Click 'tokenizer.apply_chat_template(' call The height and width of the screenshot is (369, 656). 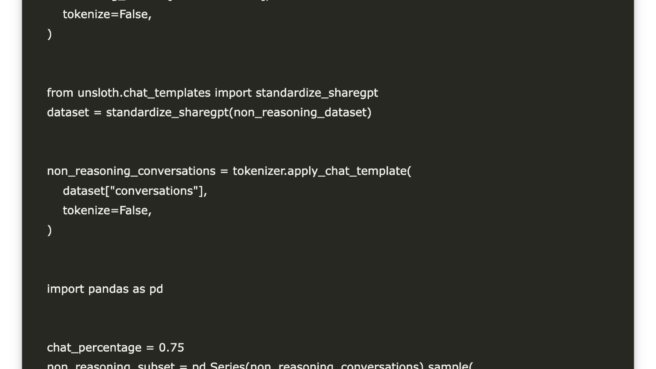click(322, 171)
